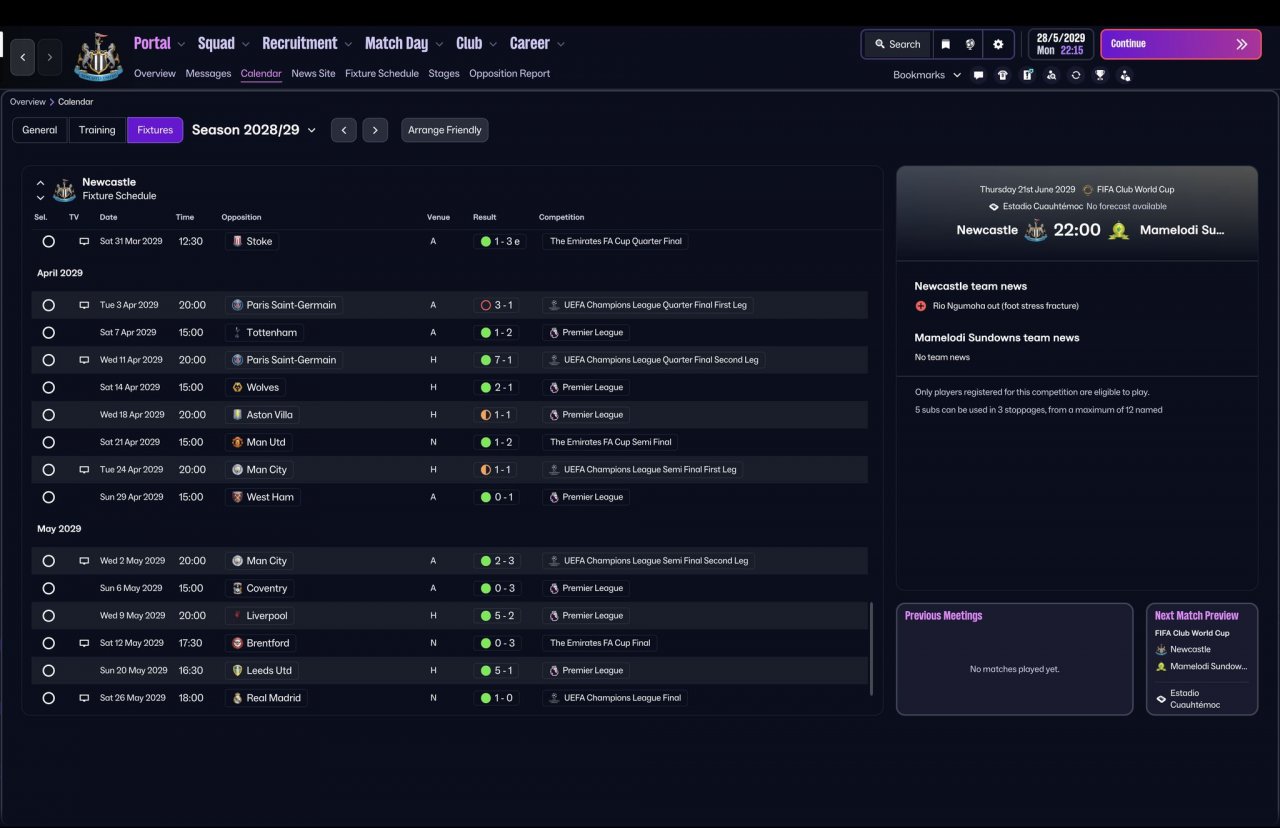Click the report card bookmark icon
The width and height of the screenshot is (1280, 828).
tap(1027, 75)
